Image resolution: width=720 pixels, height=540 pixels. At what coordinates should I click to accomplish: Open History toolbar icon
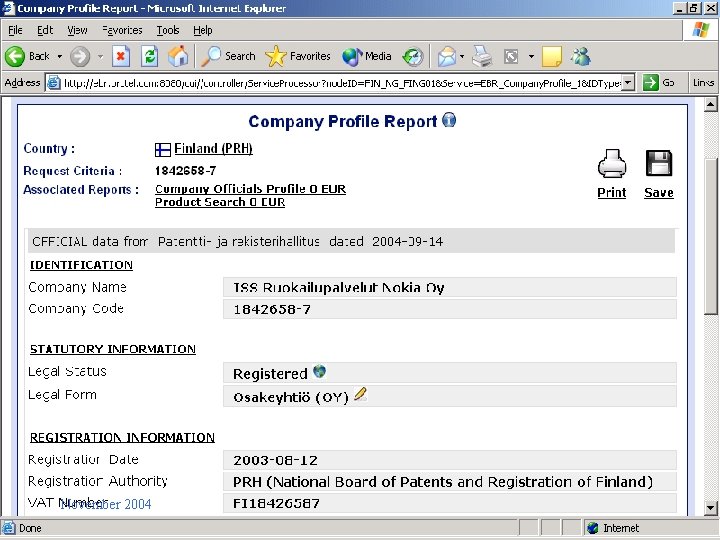click(x=412, y=57)
